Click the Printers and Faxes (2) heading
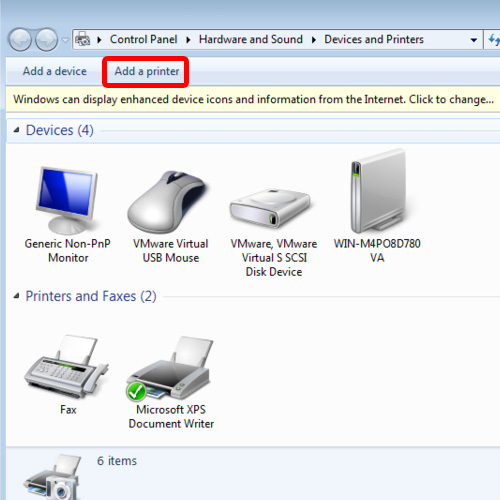 [91, 296]
